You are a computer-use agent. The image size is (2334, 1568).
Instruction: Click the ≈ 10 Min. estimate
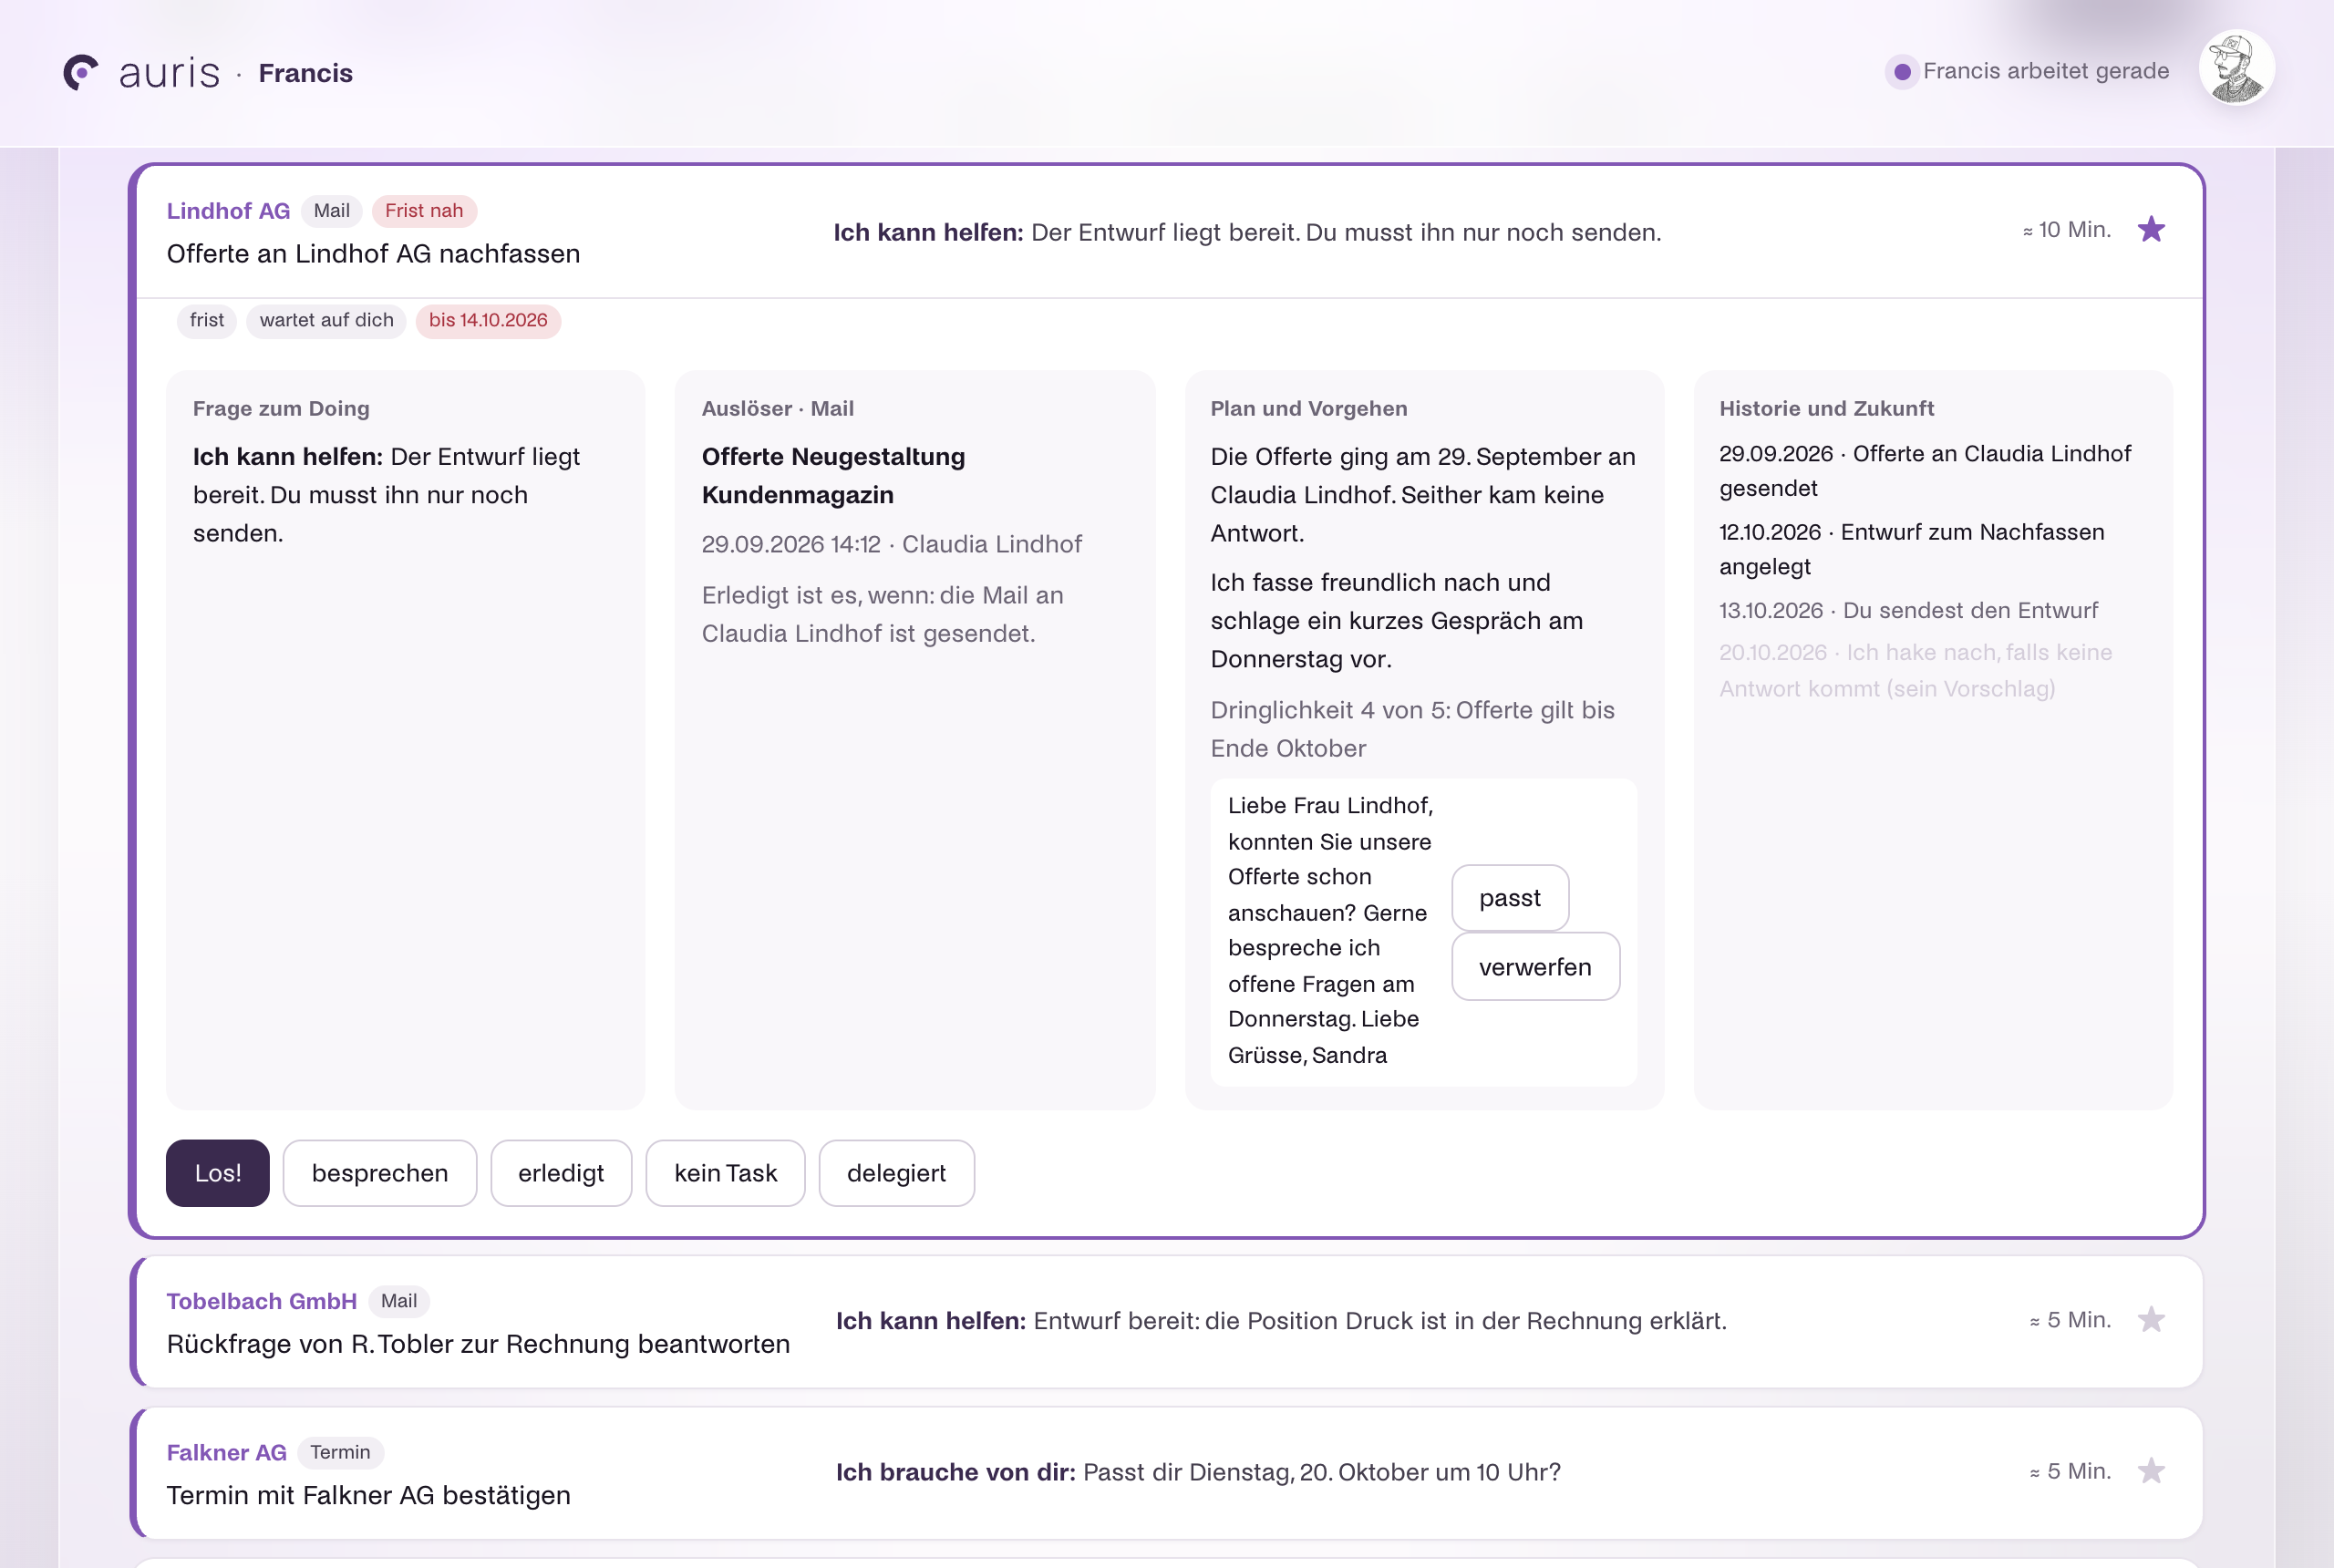(x=2066, y=230)
